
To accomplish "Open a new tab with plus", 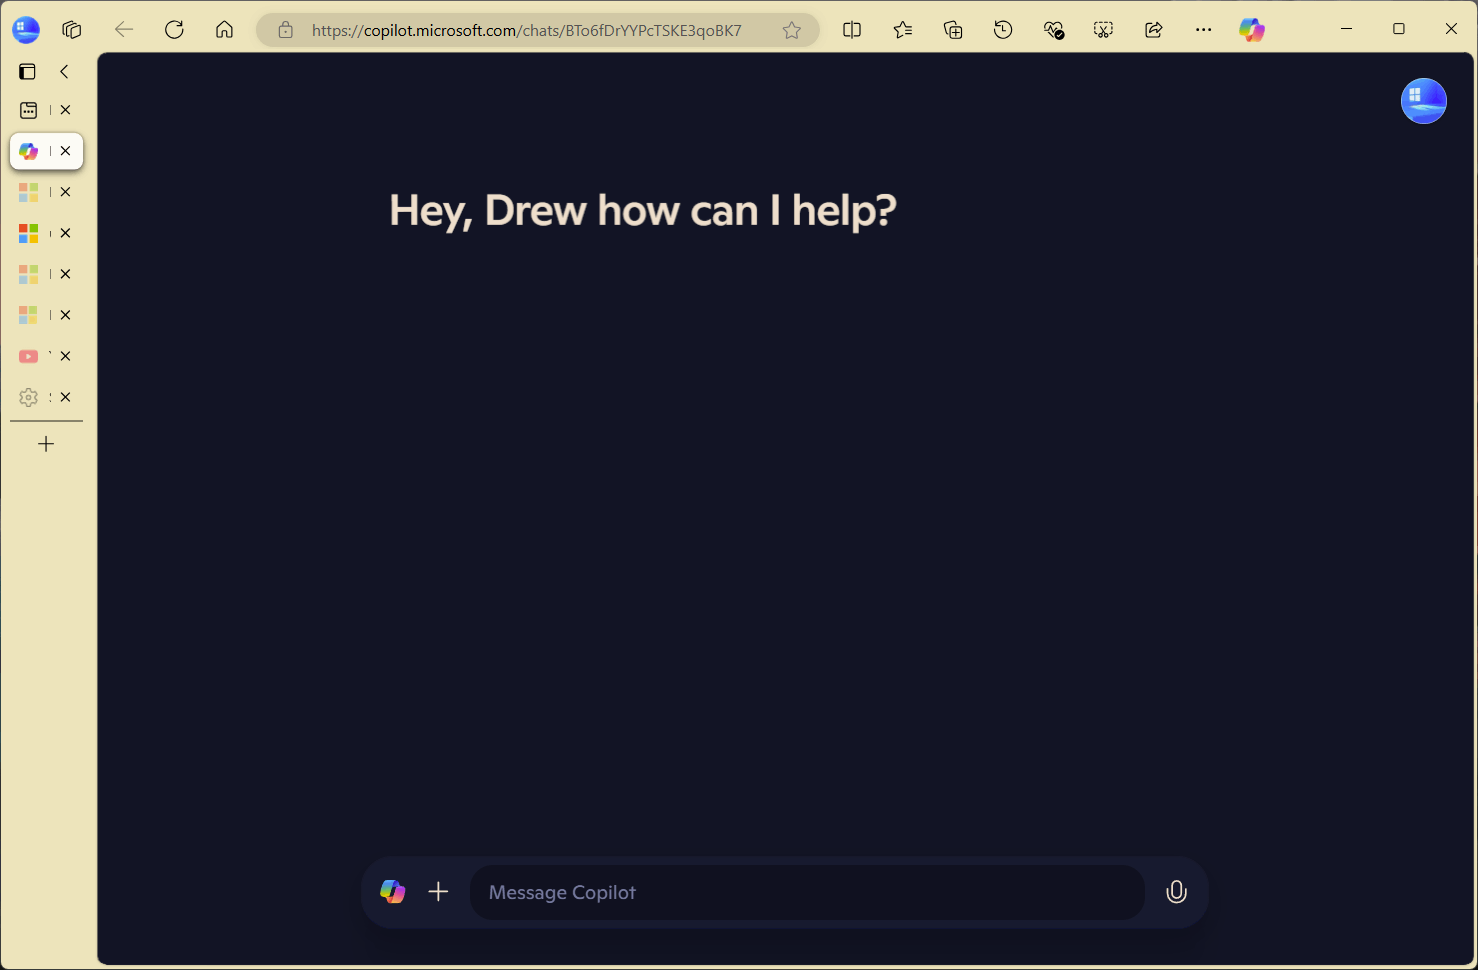I will [x=46, y=444].
